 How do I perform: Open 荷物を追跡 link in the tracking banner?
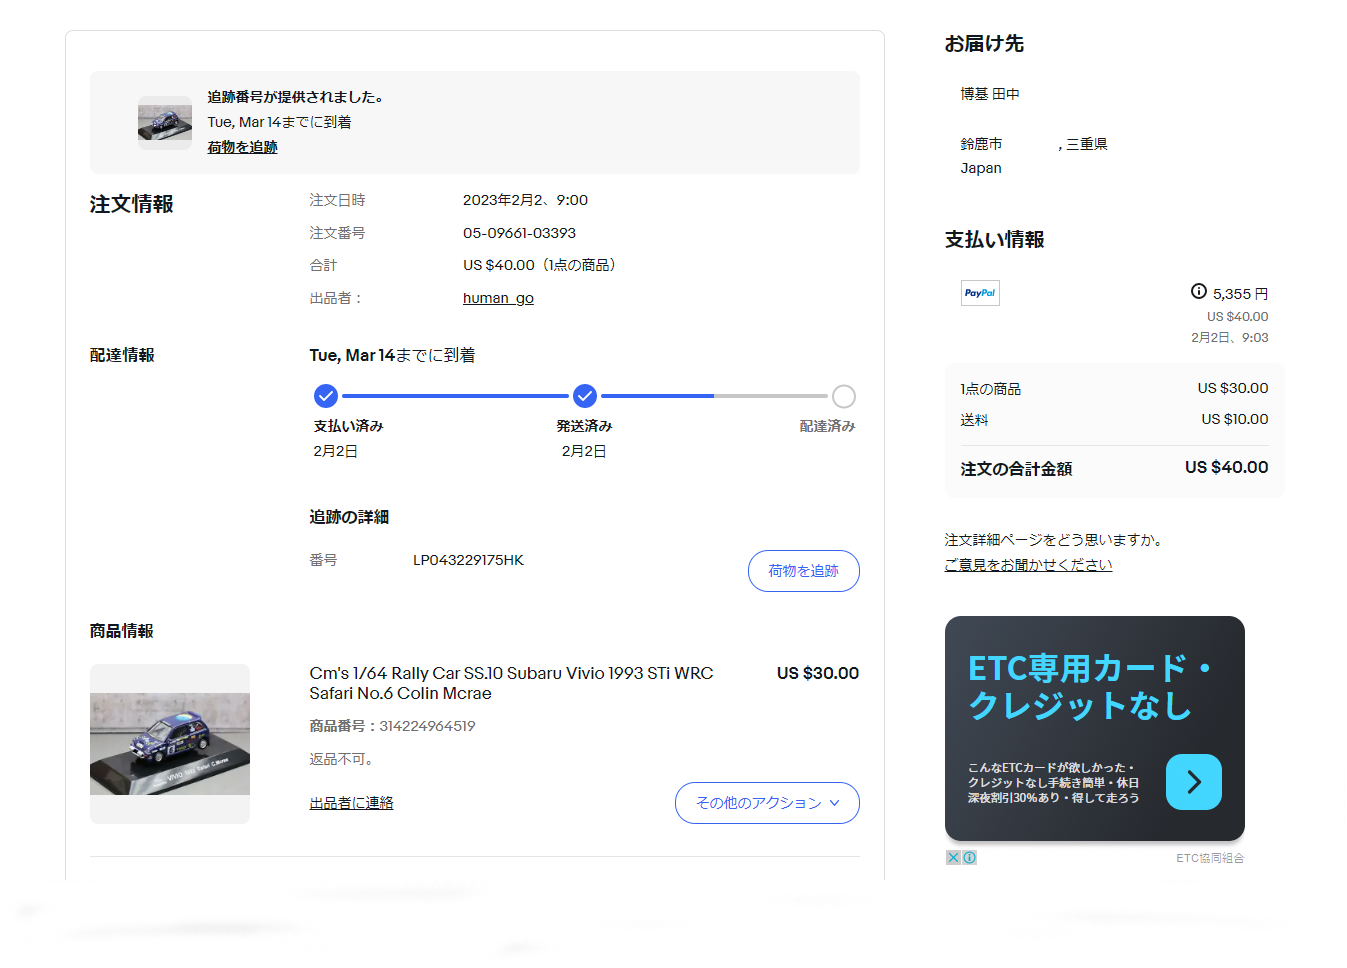[242, 147]
